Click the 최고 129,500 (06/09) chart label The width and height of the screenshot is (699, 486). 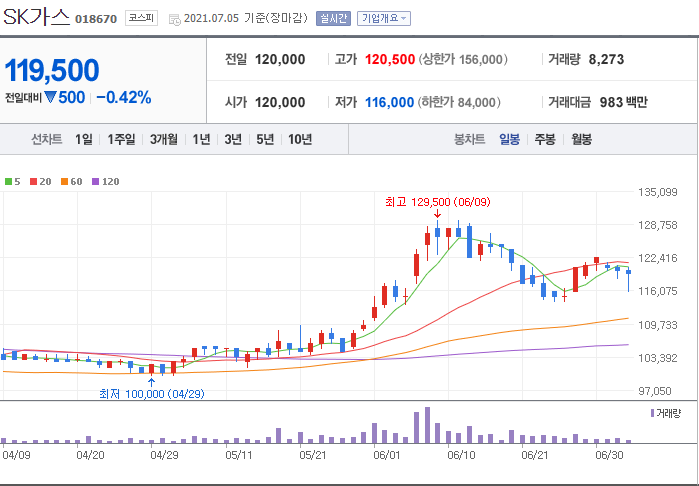click(x=438, y=202)
